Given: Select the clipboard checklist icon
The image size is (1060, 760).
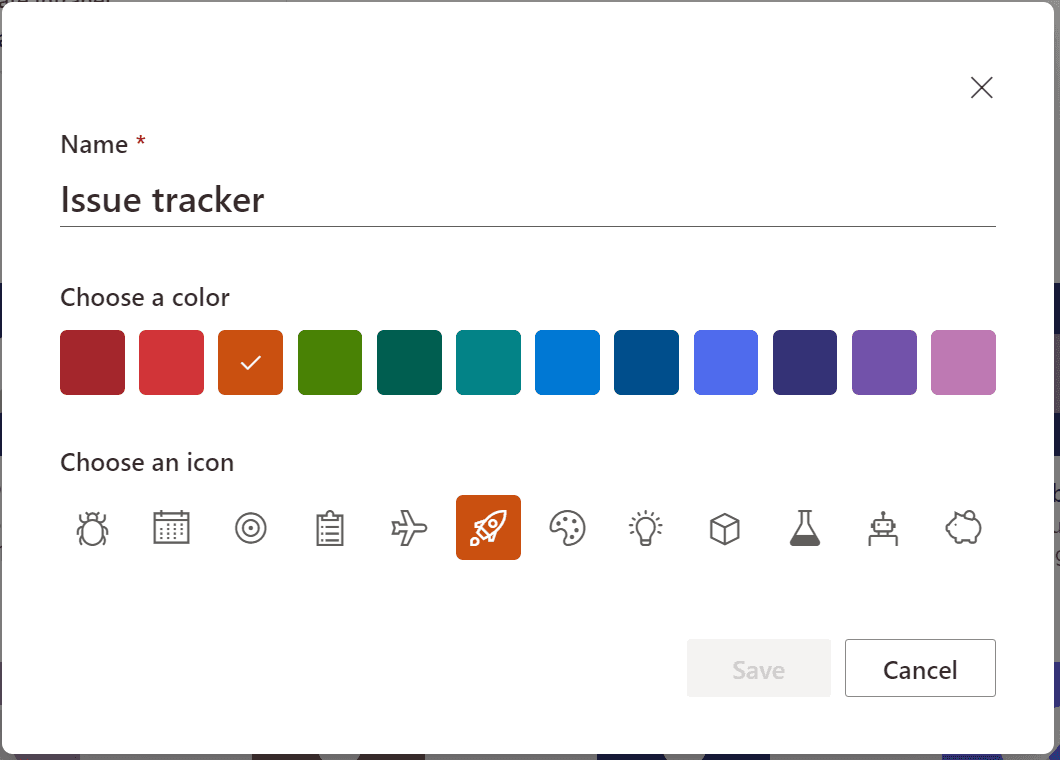Looking at the screenshot, I should [330, 527].
